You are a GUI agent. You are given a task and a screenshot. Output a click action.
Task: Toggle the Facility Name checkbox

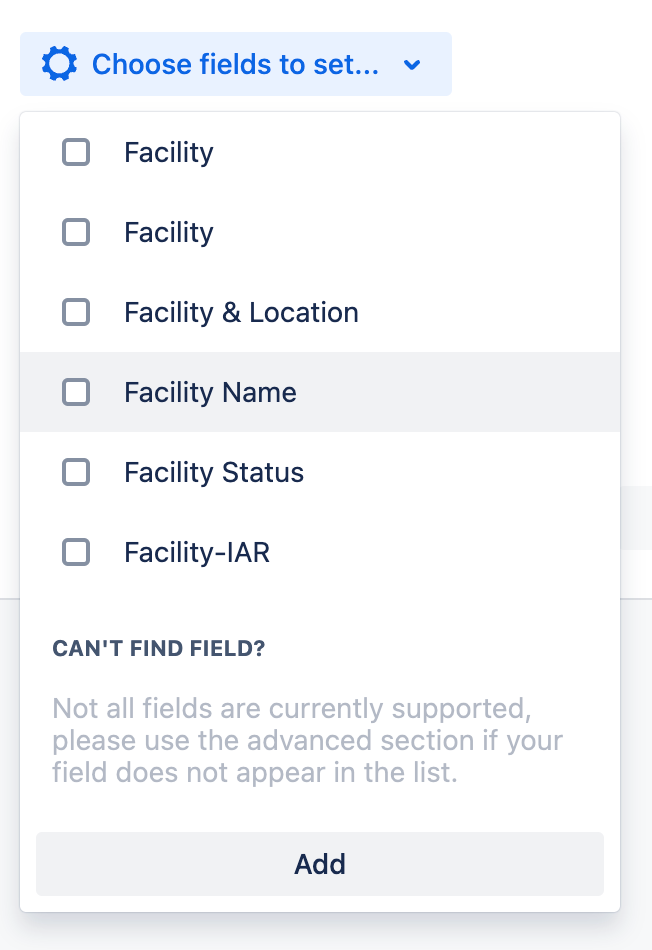point(76,392)
